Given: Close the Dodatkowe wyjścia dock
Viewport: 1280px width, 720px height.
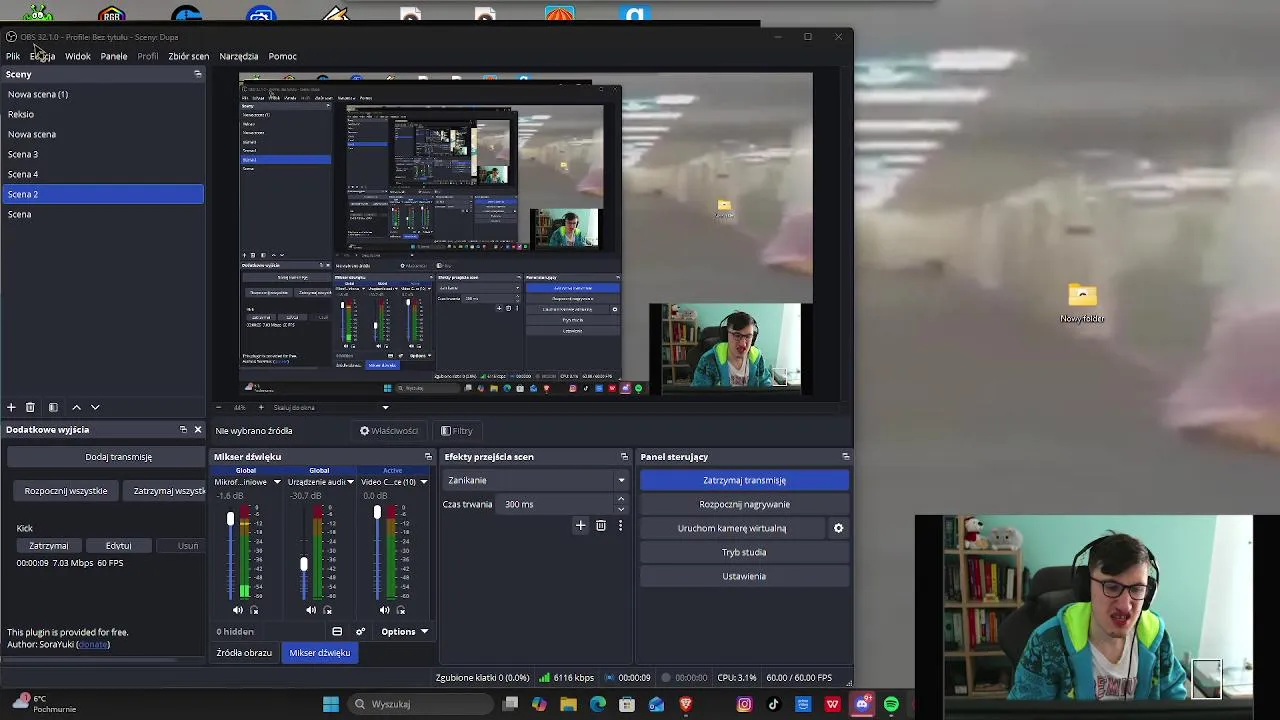Looking at the screenshot, I should [x=197, y=429].
